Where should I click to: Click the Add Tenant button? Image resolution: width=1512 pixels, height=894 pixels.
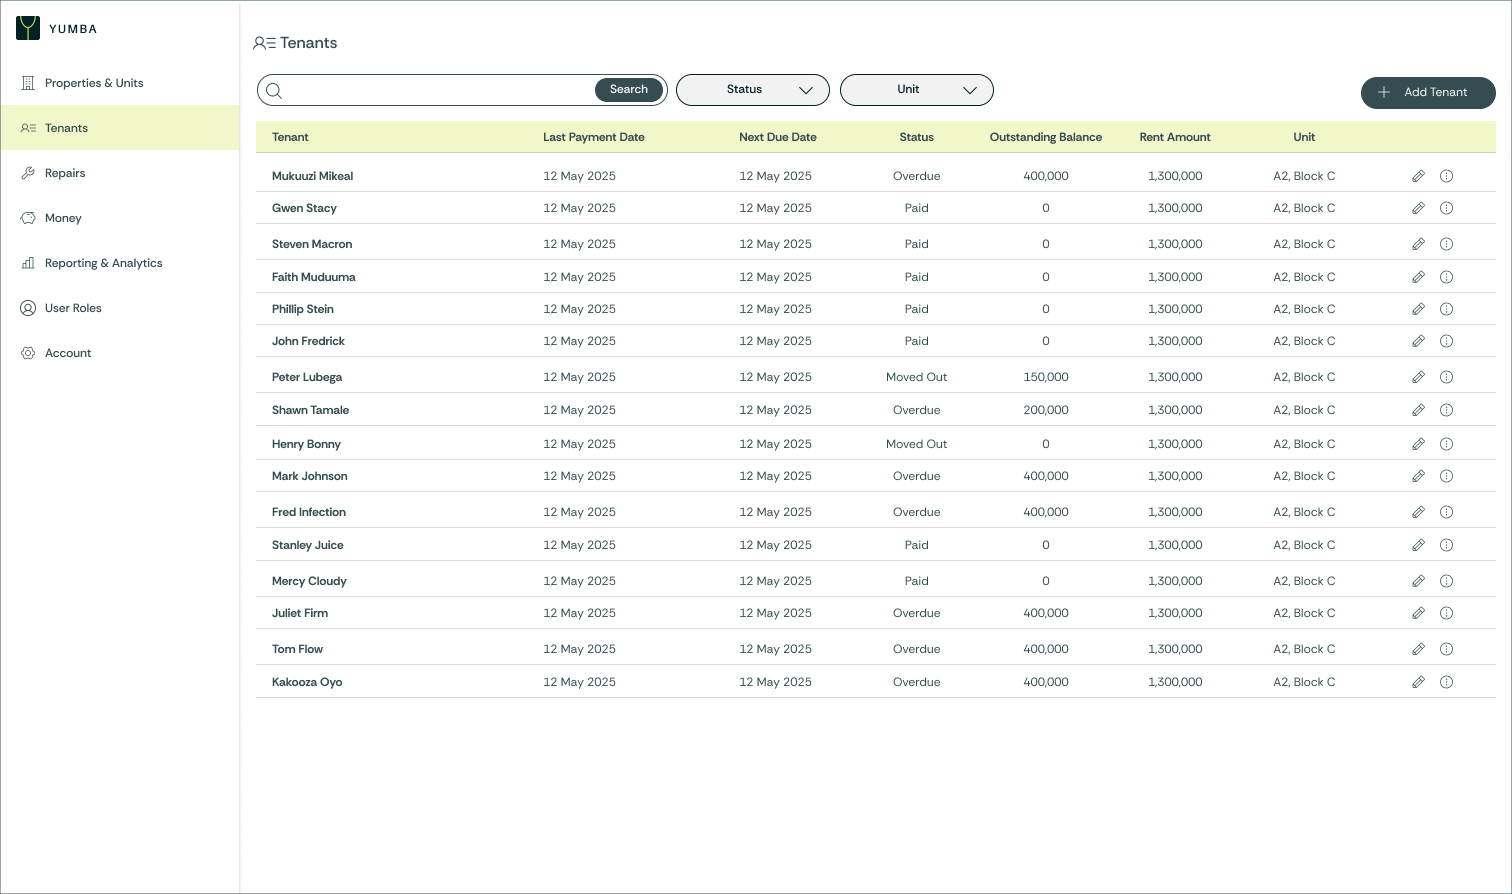tap(1427, 92)
